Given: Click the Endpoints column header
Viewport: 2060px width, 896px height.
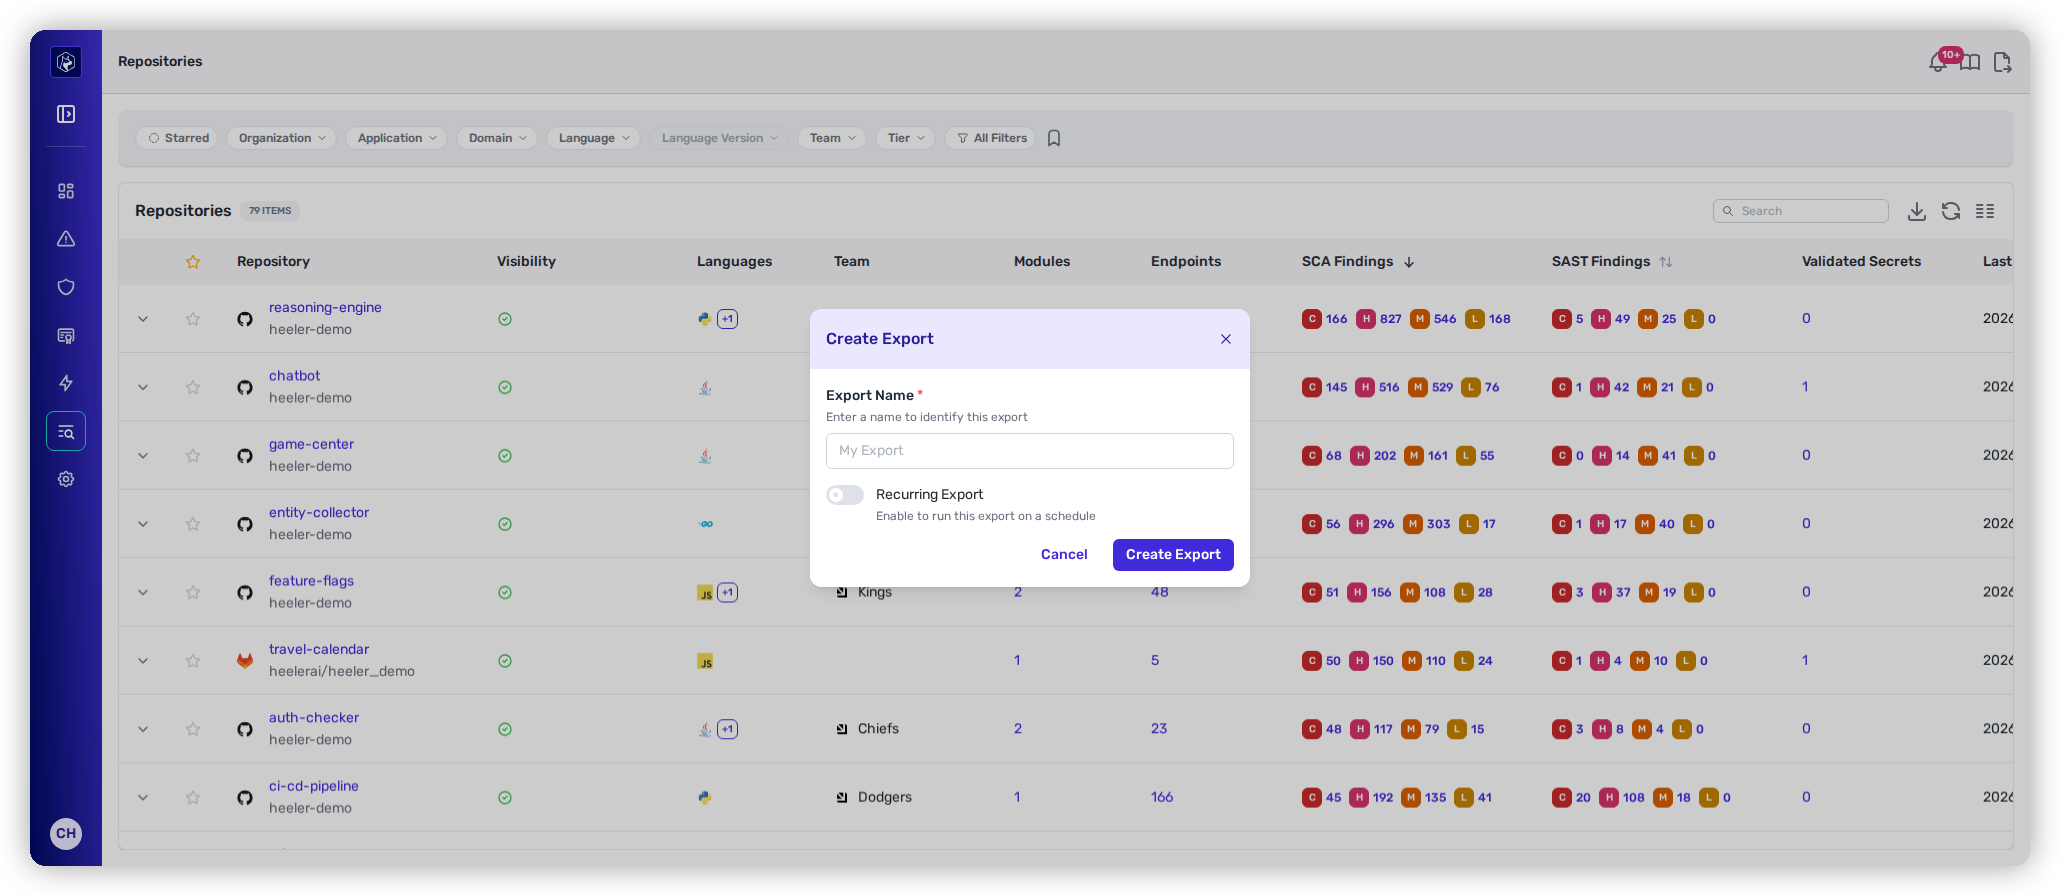Looking at the screenshot, I should pyautogui.click(x=1186, y=262).
